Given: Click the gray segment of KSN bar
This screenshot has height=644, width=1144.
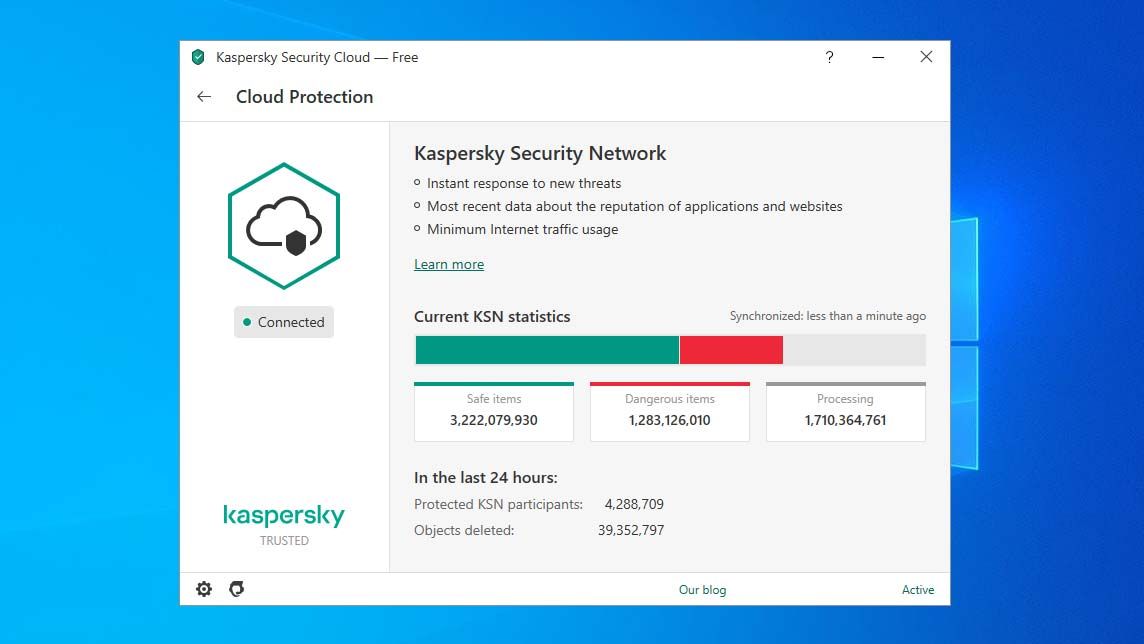Looking at the screenshot, I should pos(854,350).
